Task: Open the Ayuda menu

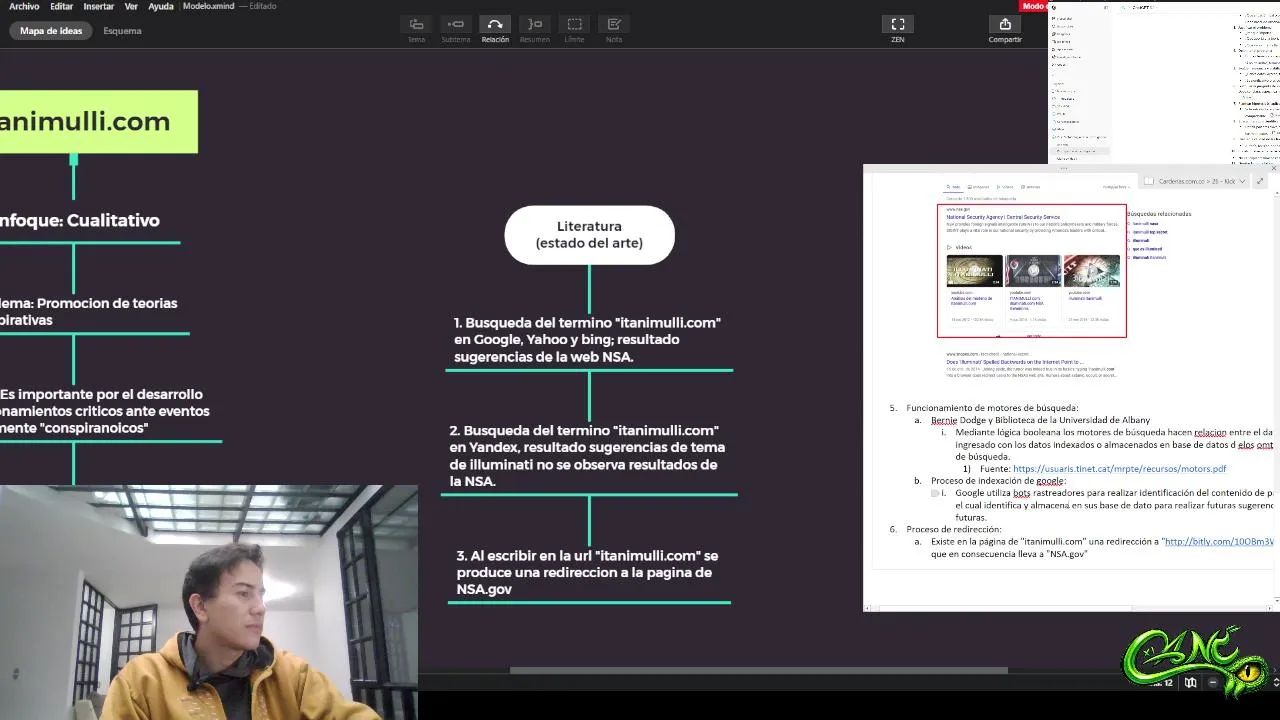Action: (x=161, y=6)
